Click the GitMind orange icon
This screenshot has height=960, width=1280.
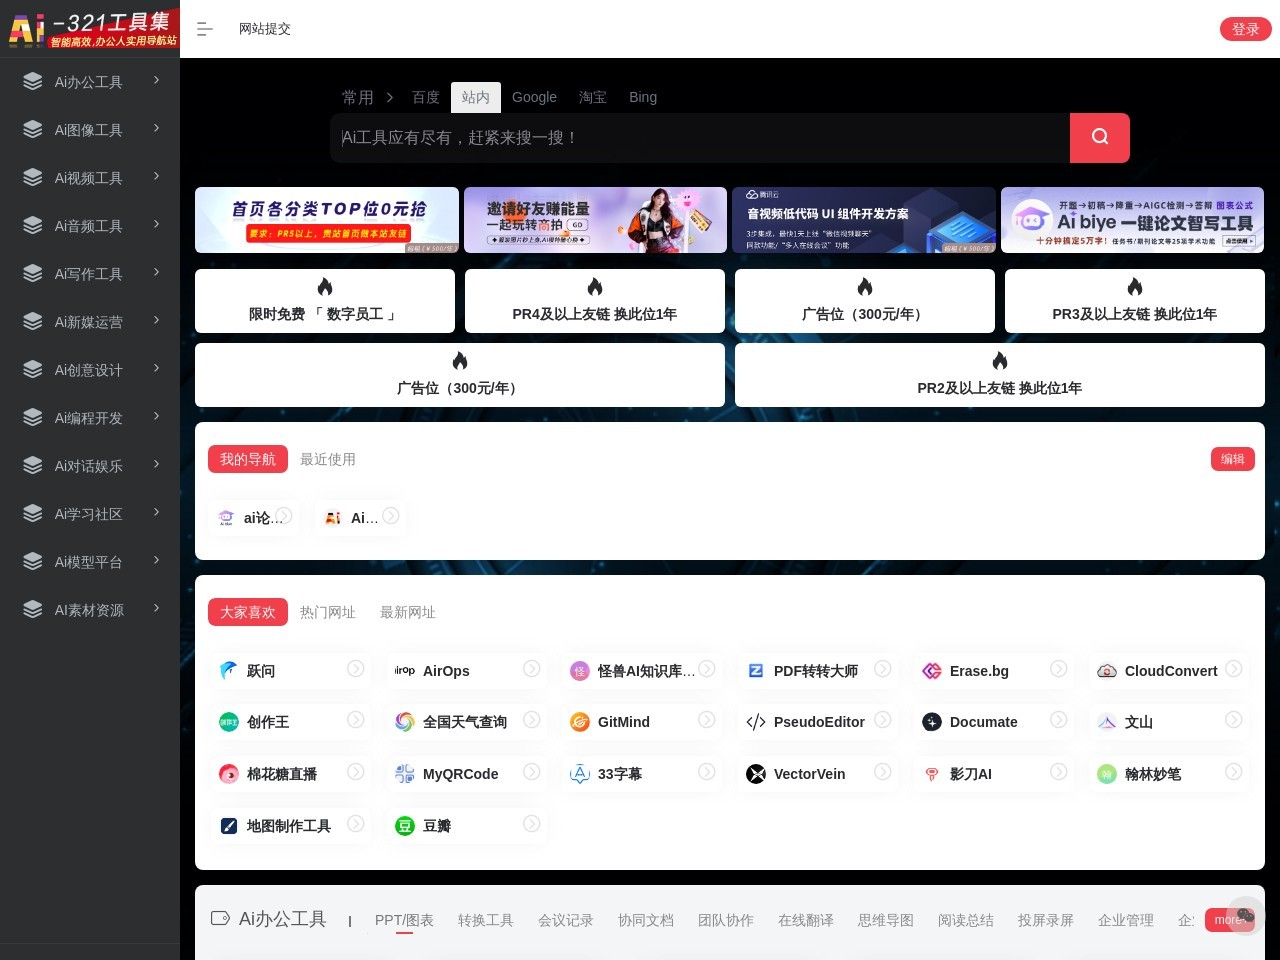(580, 722)
